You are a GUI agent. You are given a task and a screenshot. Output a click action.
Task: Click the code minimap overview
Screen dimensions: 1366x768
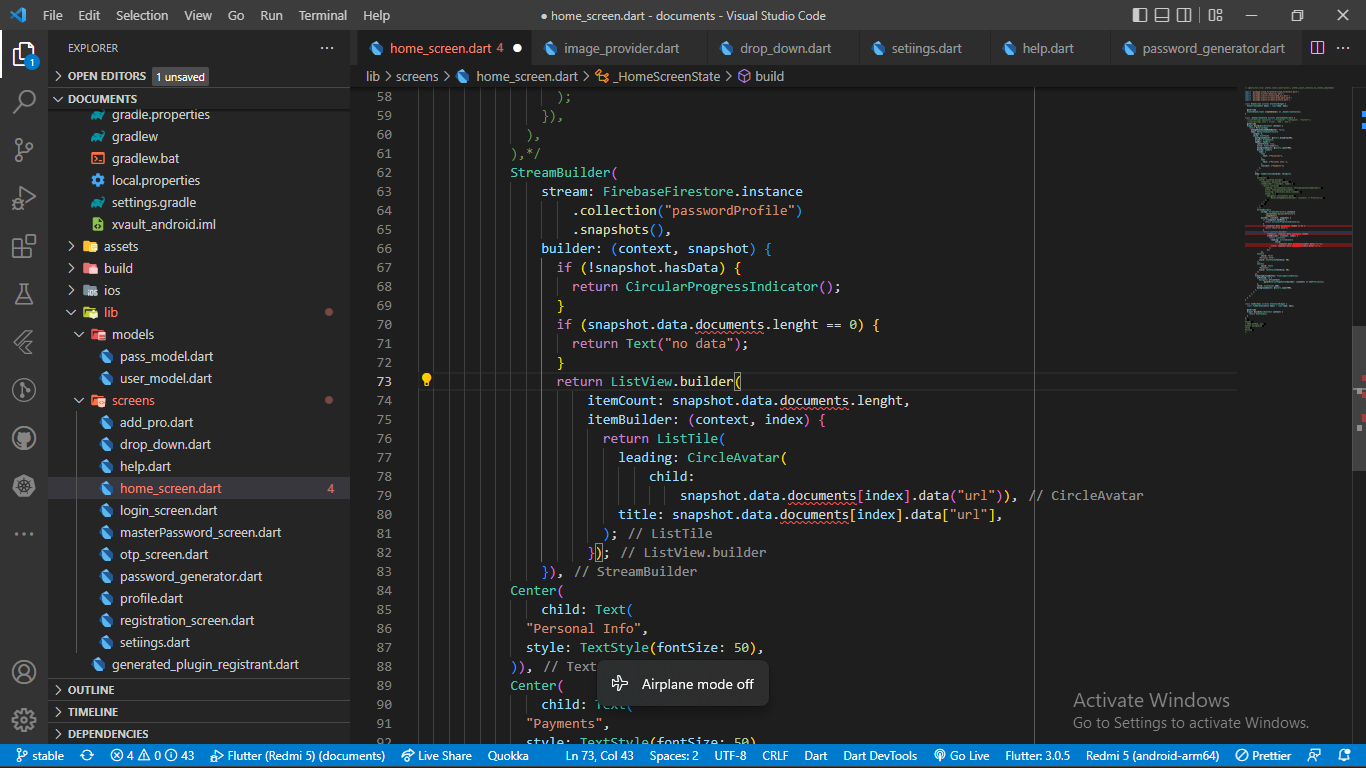point(1296,210)
